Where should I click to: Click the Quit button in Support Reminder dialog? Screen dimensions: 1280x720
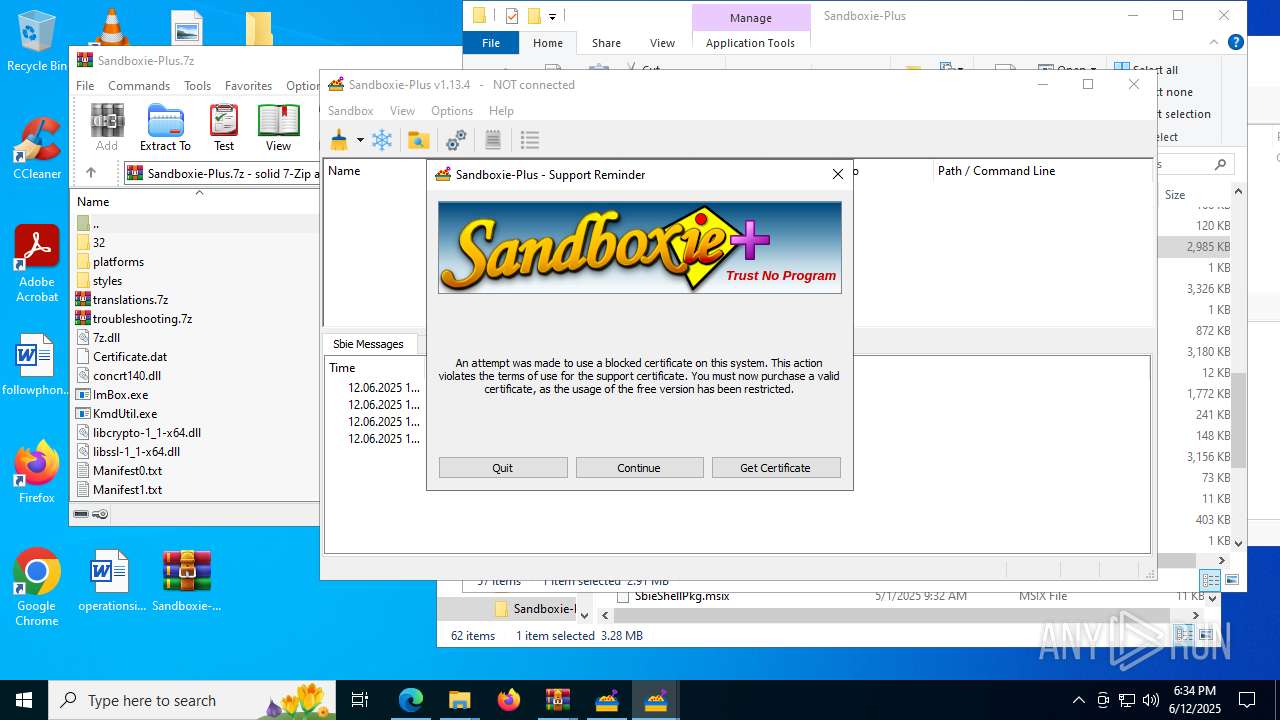(x=503, y=468)
